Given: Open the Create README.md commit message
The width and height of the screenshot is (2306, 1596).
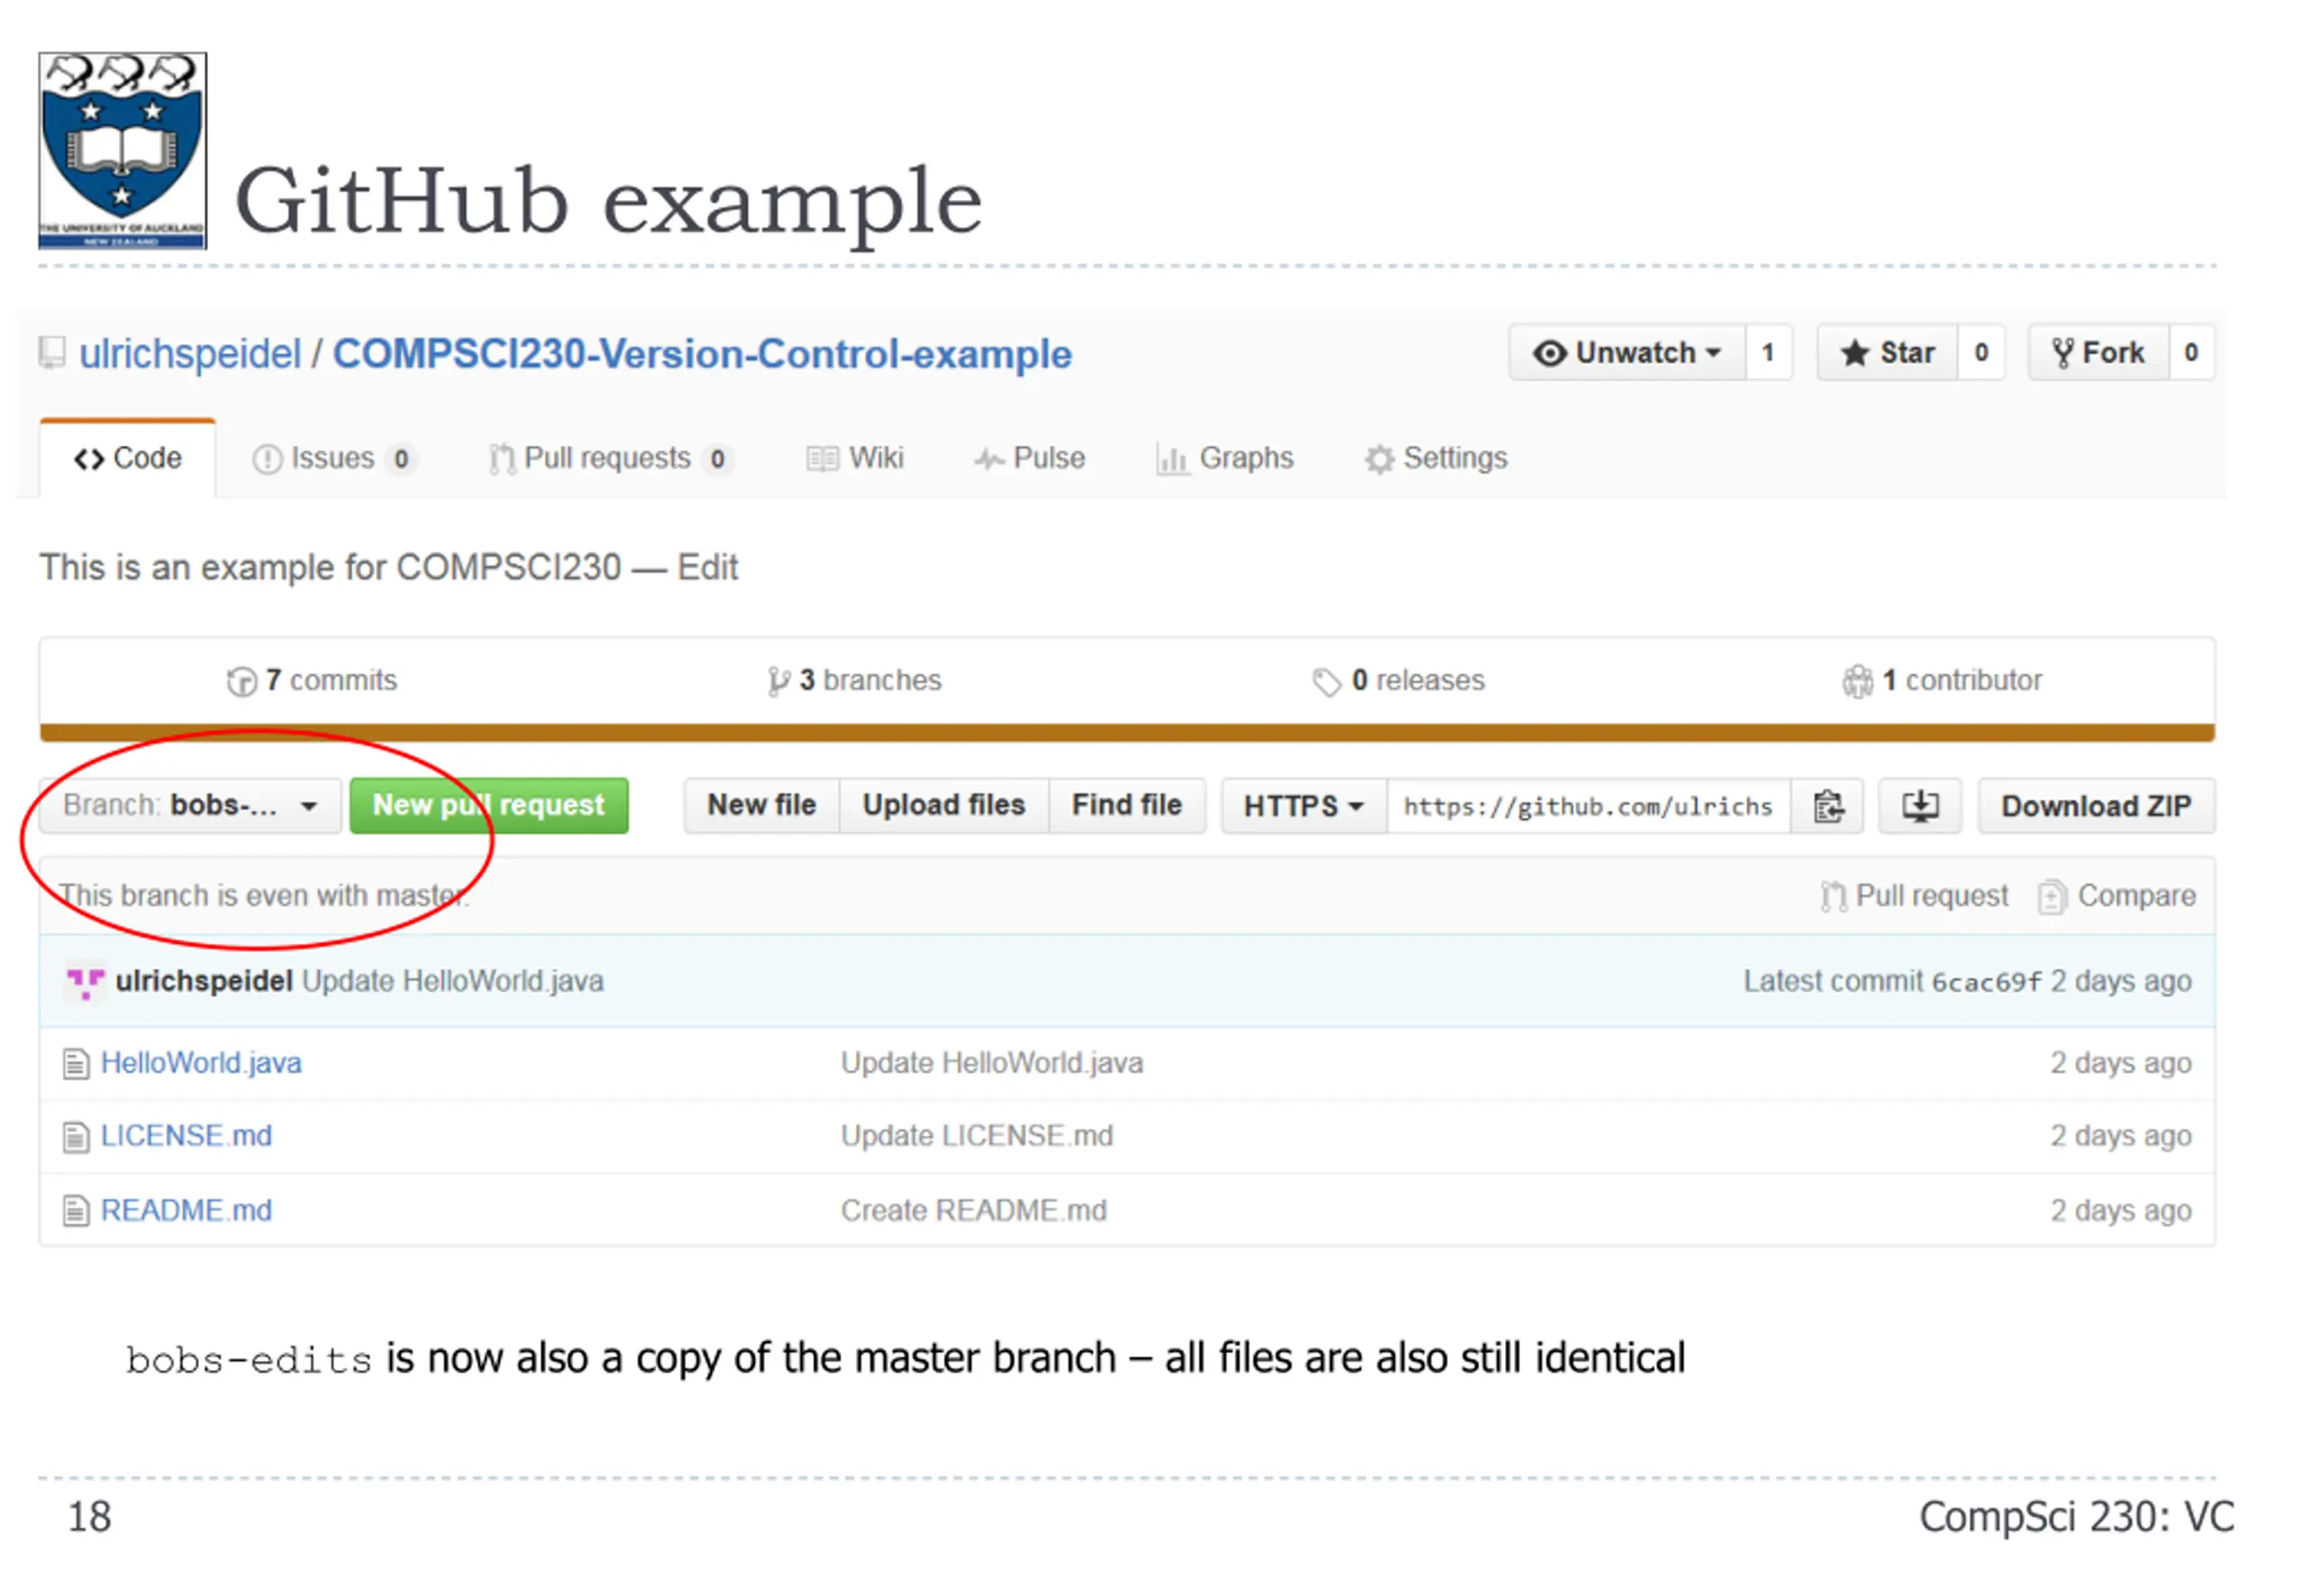Looking at the screenshot, I should 973,1211.
